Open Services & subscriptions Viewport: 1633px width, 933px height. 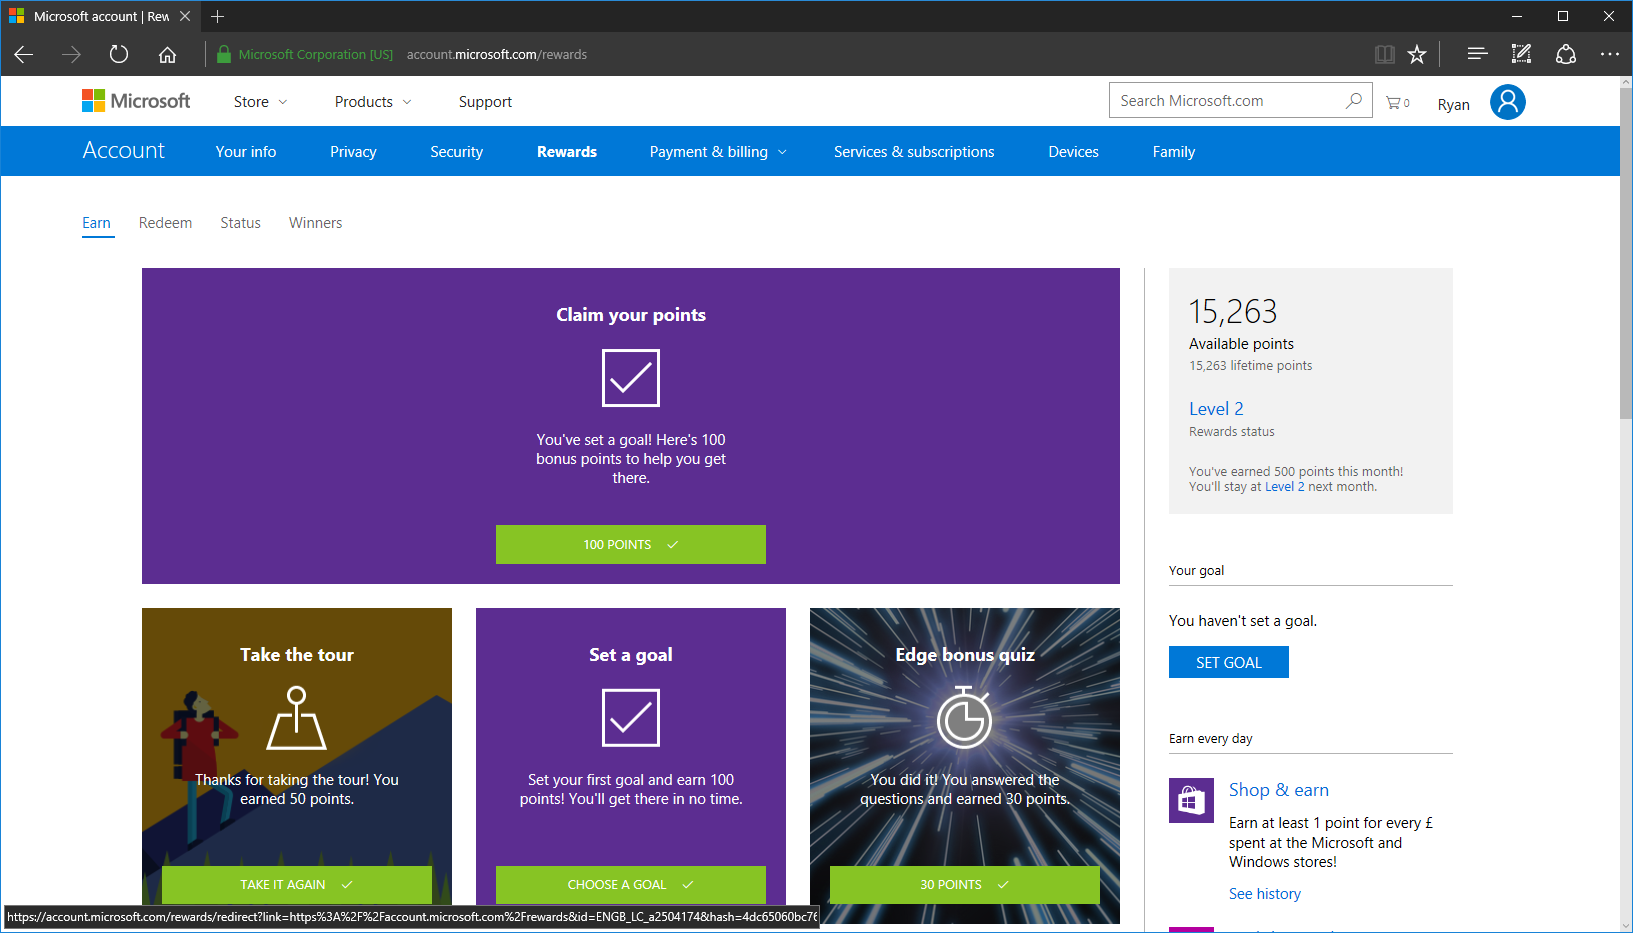point(914,152)
